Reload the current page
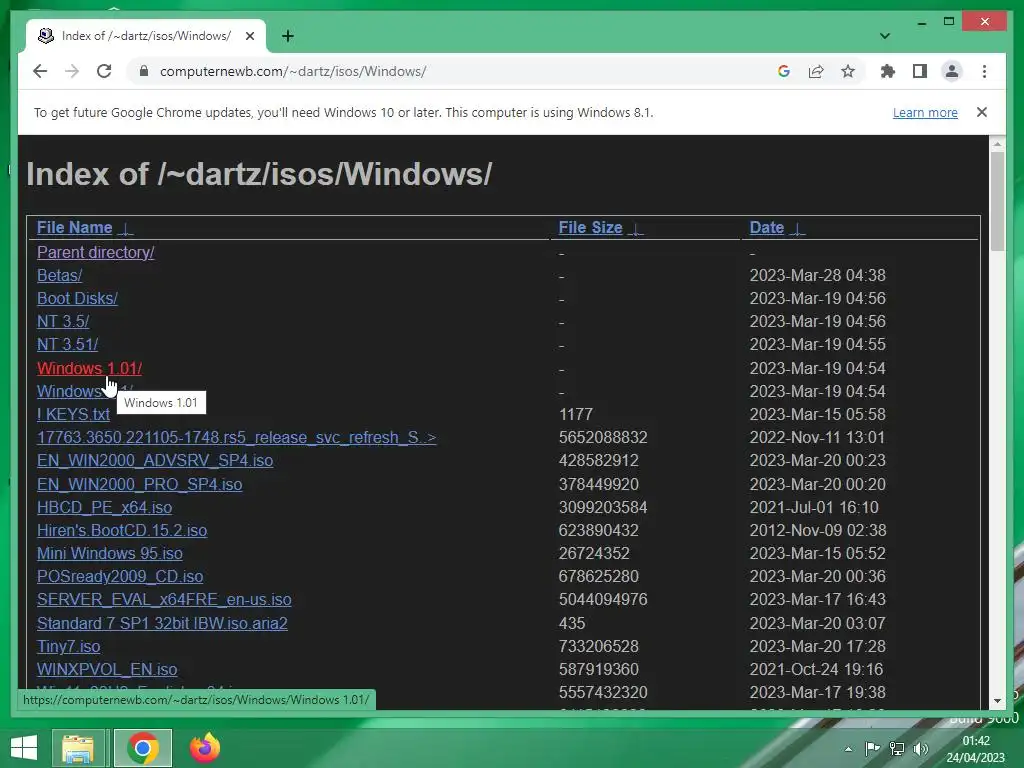Viewport: 1024px width, 768px height. pos(104,71)
